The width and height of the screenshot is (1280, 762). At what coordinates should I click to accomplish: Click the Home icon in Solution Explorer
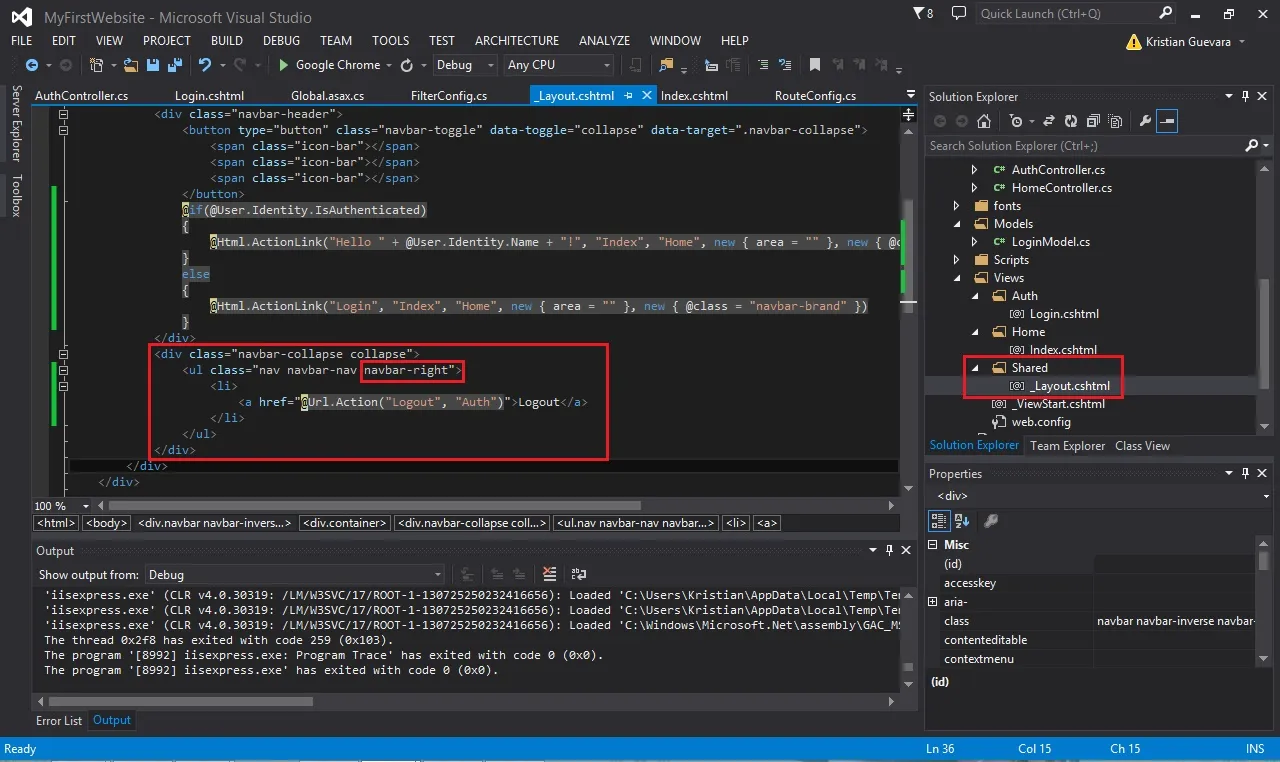coord(984,121)
